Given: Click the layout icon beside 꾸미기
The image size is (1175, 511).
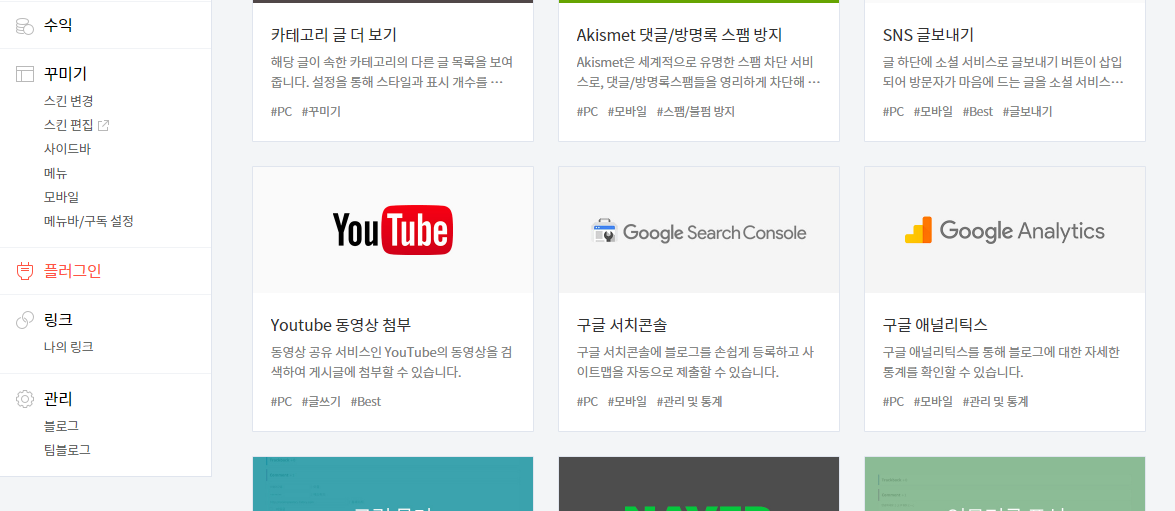Looking at the screenshot, I should tap(25, 73).
